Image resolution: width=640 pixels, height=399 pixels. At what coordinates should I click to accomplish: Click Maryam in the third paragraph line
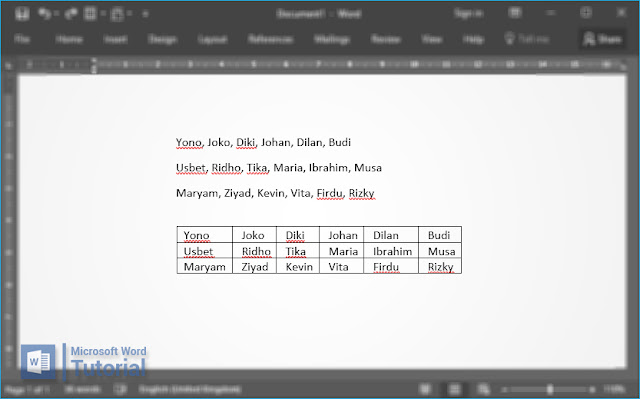(198, 193)
